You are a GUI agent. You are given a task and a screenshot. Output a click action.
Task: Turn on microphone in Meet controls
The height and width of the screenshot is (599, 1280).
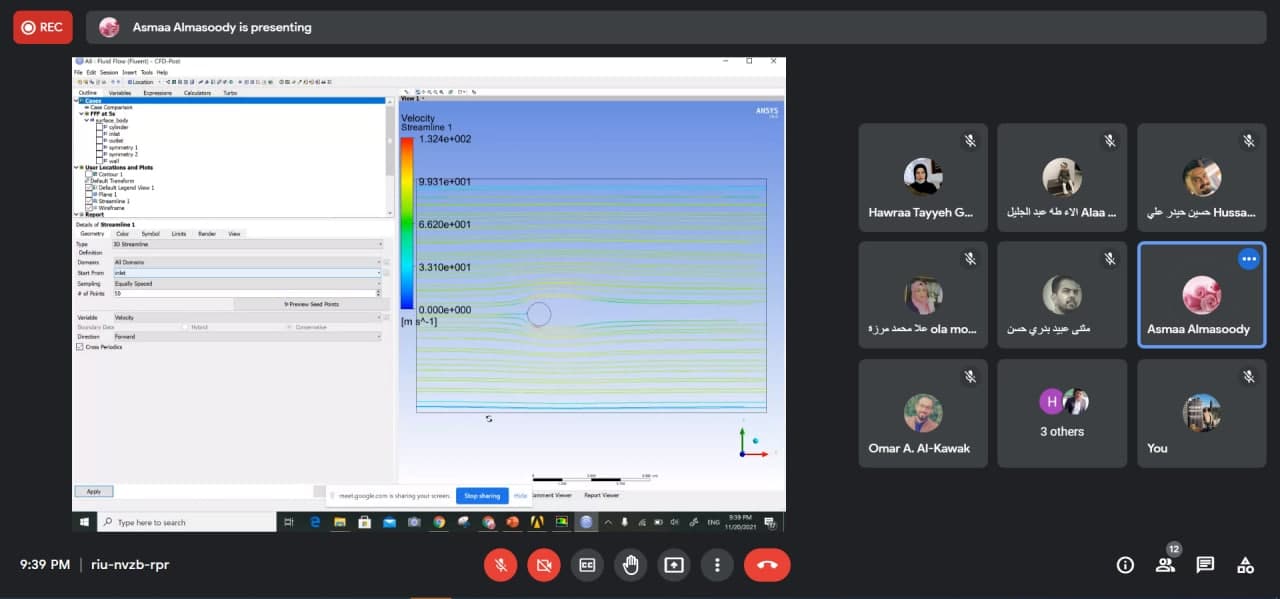(x=500, y=565)
